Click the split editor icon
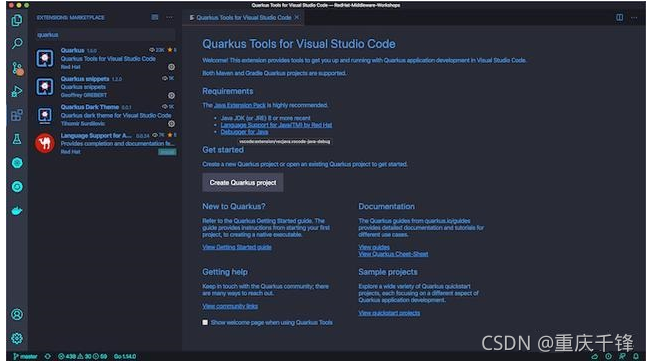650x362 pixels. pos(619,17)
